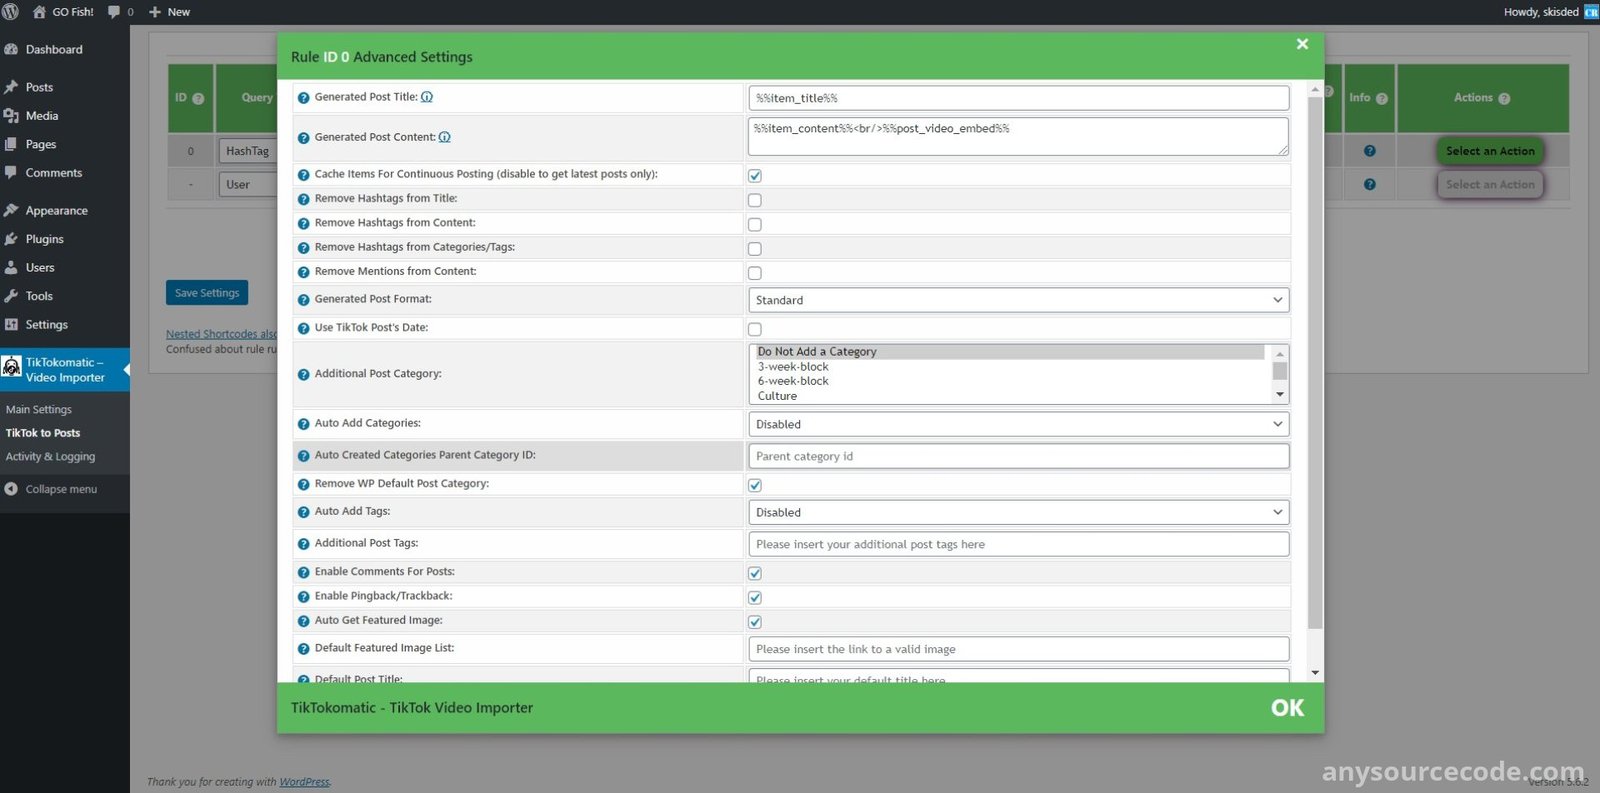1600x793 pixels.
Task: Click help icon for Remove Hashtags from Title
Action: pos(304,199)
